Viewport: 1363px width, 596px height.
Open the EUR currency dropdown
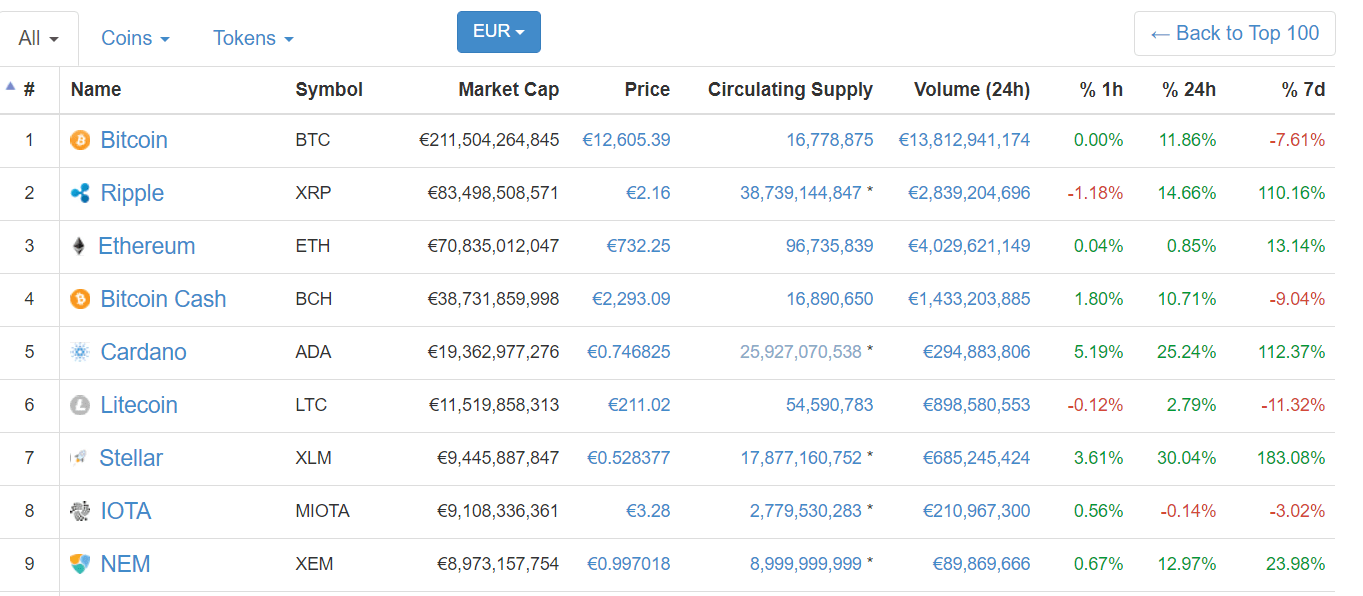coord(498,32)
